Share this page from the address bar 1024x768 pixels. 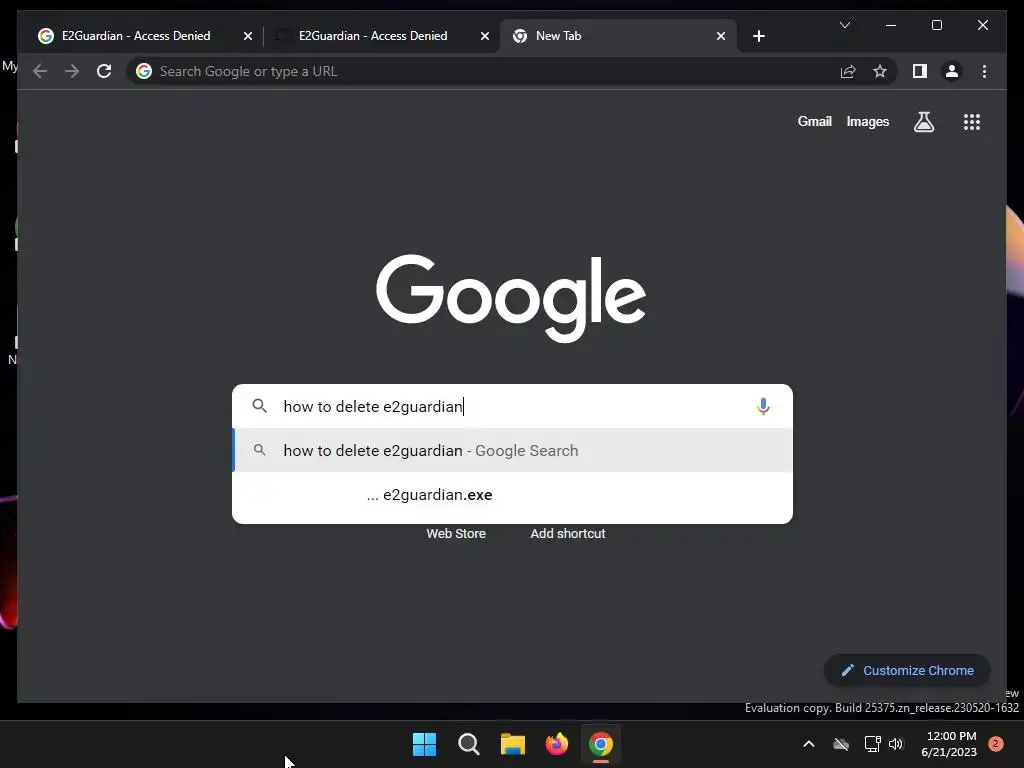[x=848, y=71]
